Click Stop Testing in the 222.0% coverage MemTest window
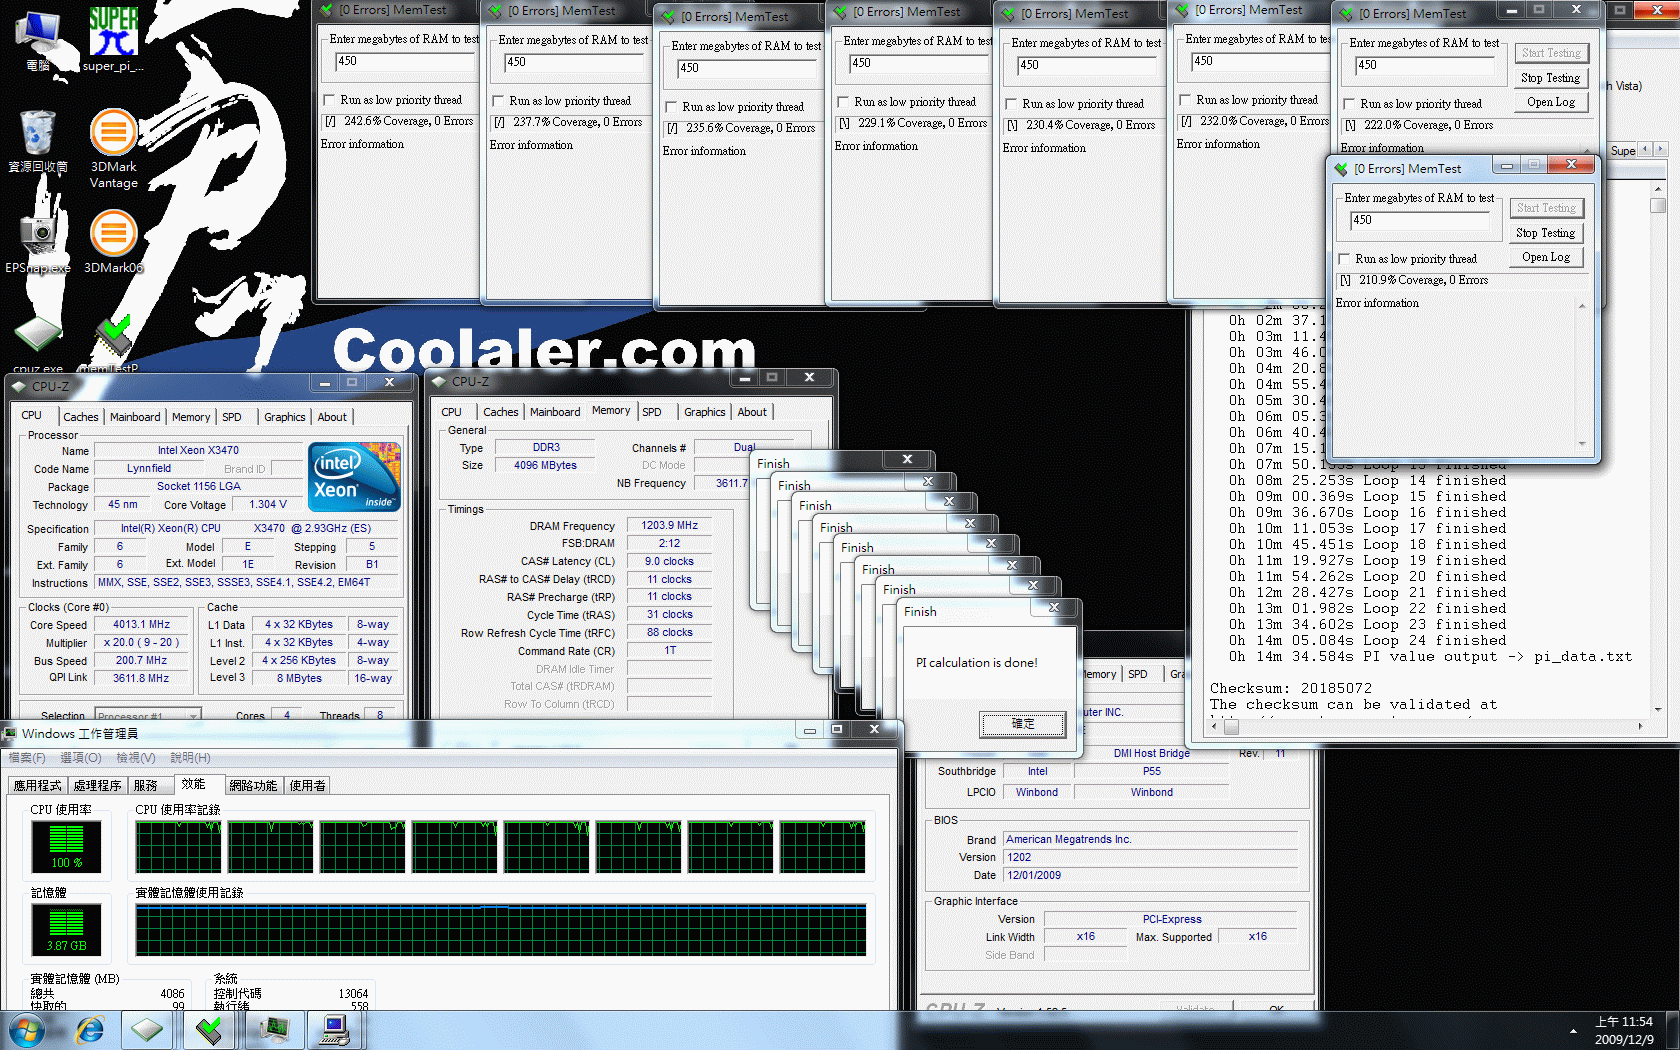The width and height of the screenshot is (1680, 1050). (x=1551, y=78)
